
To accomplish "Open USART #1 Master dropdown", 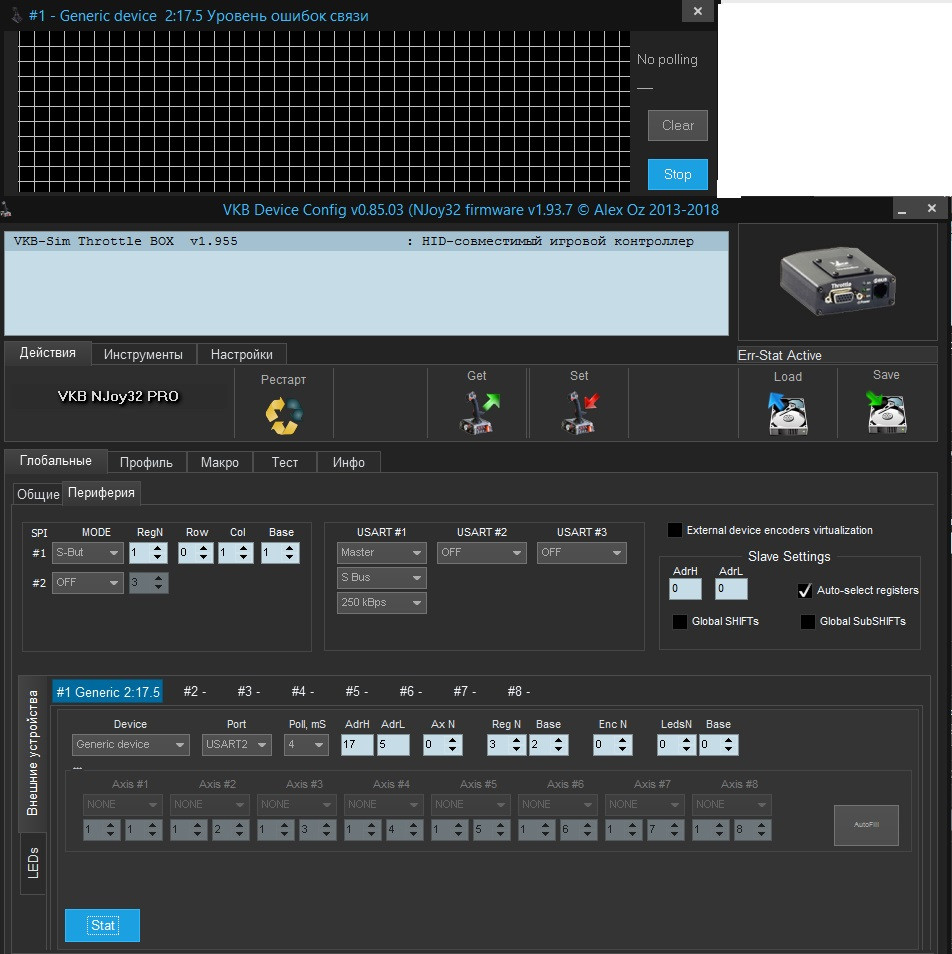I will [x=381, y=552].
